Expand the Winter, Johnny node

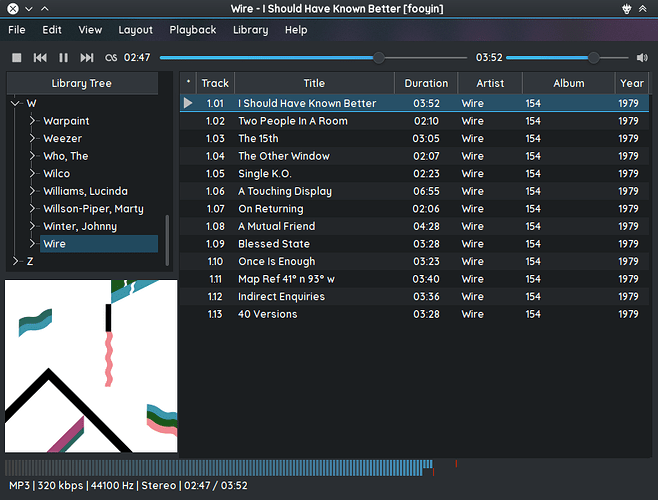pyautogui.click(x=32, y=226)
